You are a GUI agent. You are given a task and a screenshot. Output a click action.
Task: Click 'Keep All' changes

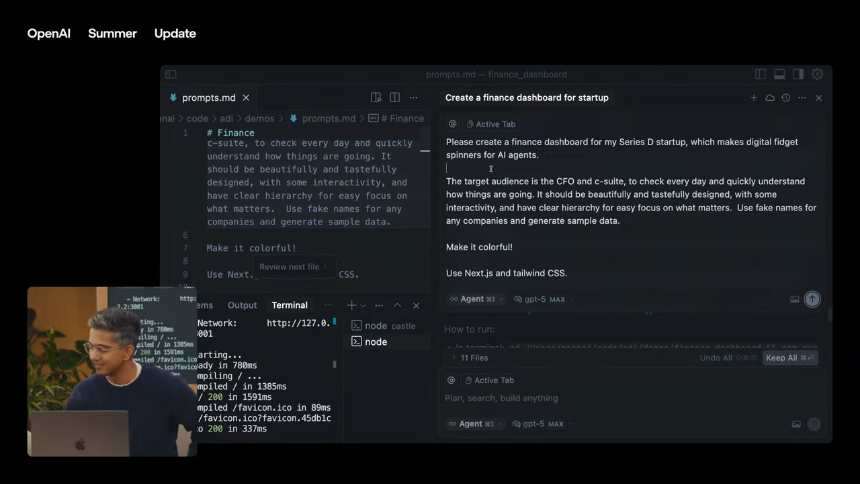(790, 358)
